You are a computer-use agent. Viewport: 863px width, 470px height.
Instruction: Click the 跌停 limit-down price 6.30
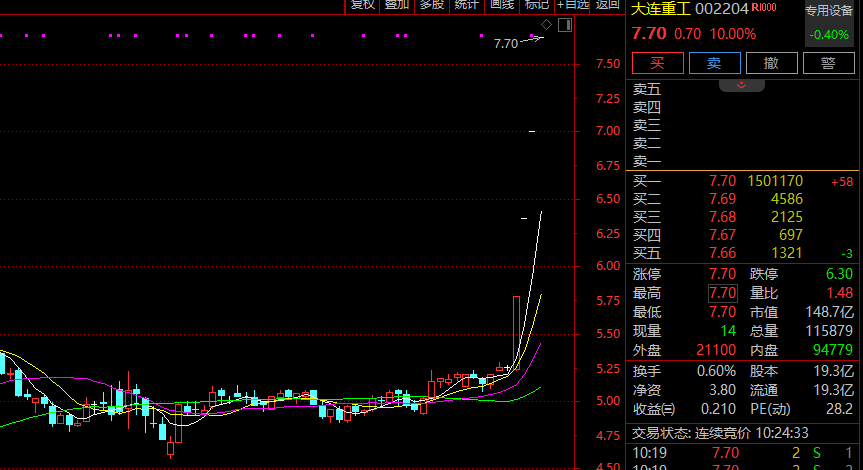[x=839, y=274]
